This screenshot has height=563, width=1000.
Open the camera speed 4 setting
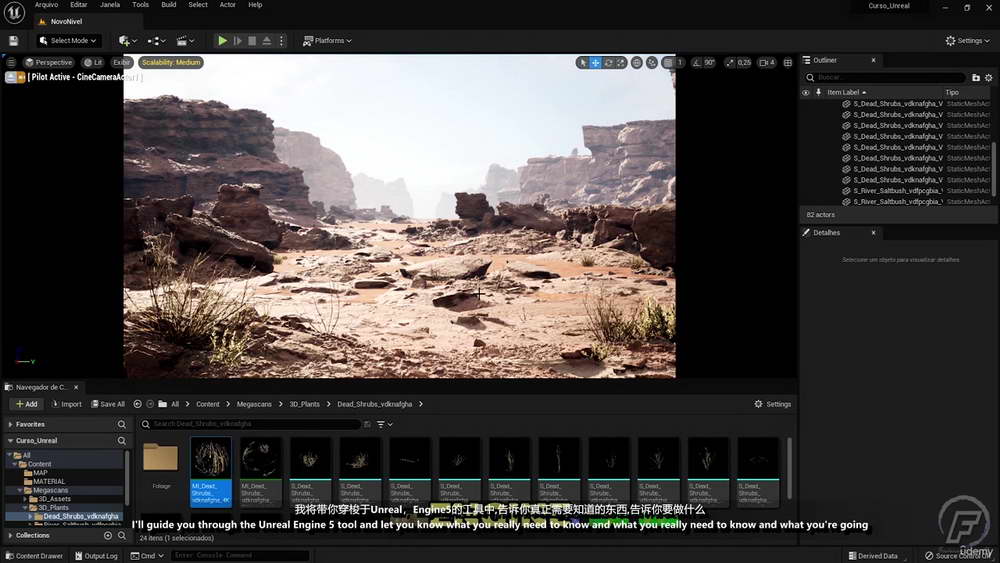tap(767, 62)
